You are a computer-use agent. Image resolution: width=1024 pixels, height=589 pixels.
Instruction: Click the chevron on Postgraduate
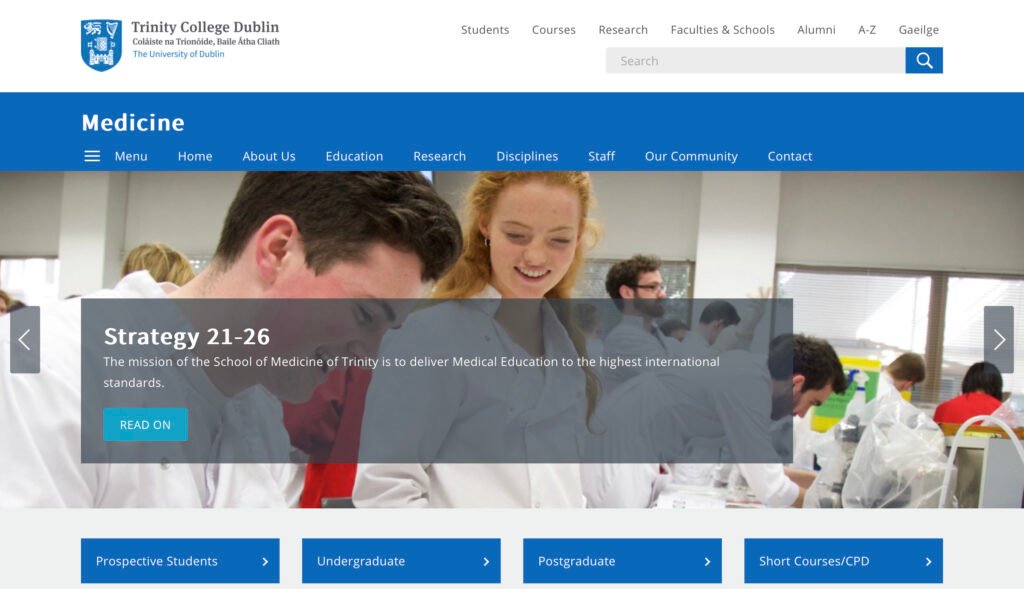707,561
